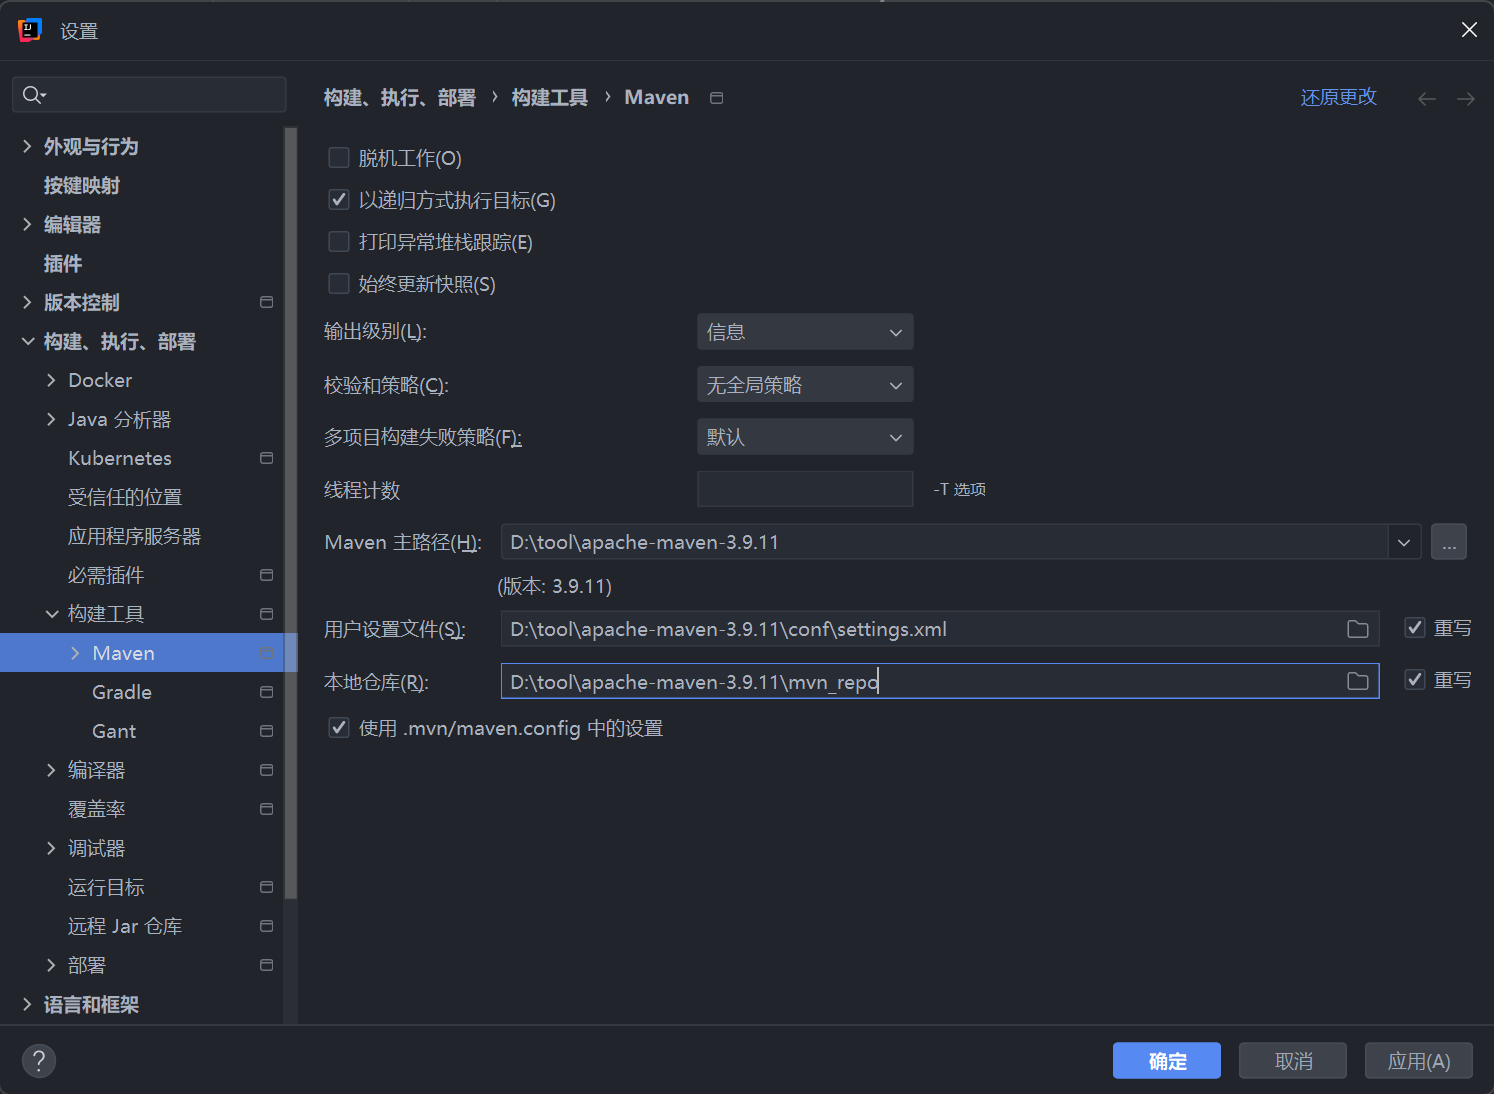Click project-level icon on 必需插件 row

[x=266, y=575]
